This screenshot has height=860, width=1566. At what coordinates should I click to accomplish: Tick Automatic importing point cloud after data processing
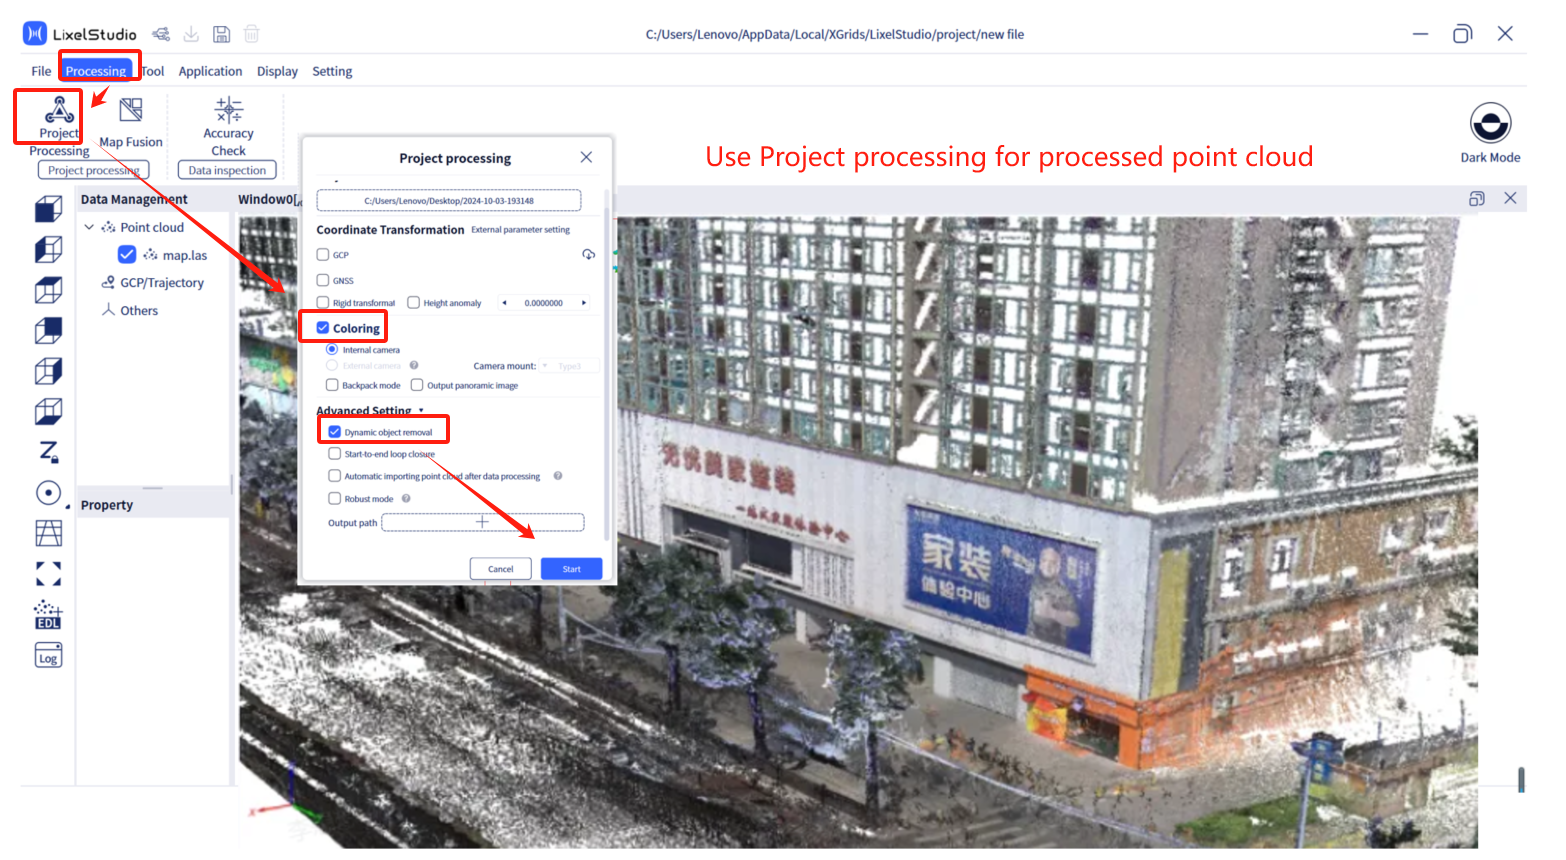(335, 476)
